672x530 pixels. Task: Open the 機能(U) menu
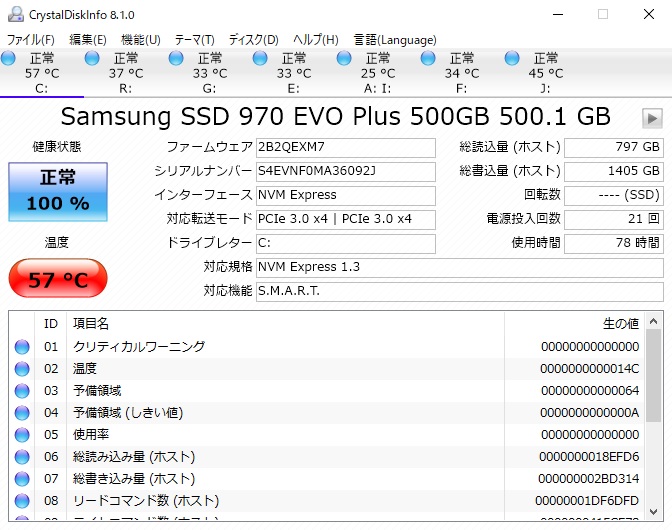[x=141, y=40]
